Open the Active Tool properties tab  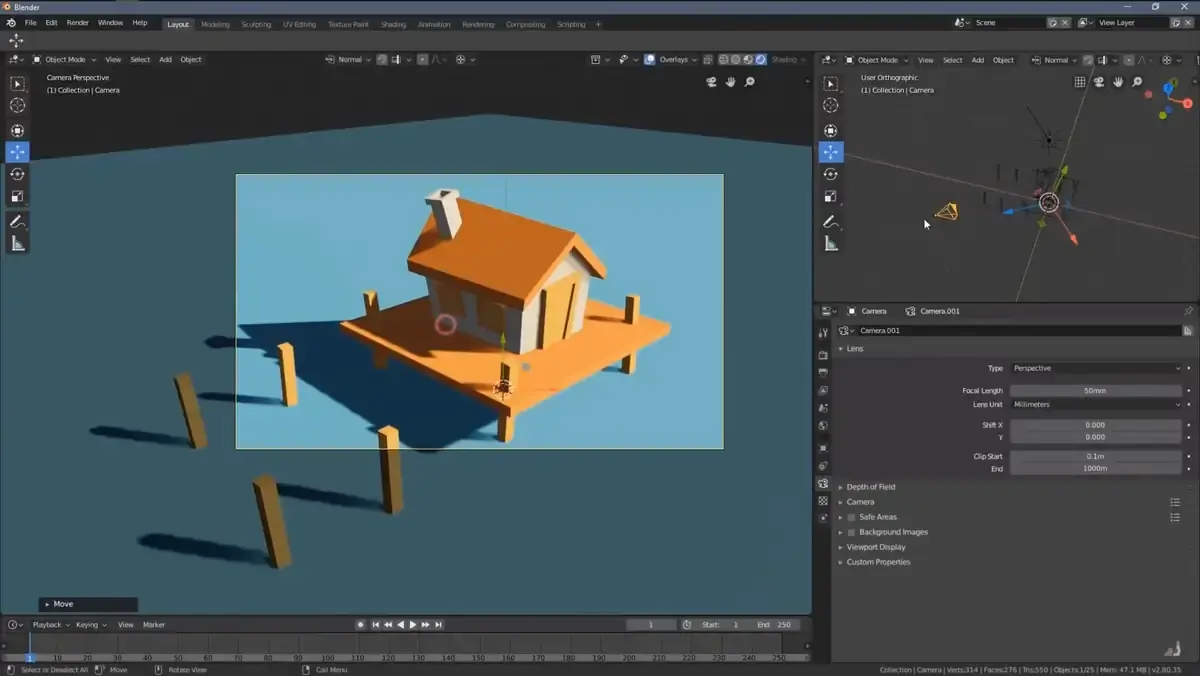[x=823, y=333]
